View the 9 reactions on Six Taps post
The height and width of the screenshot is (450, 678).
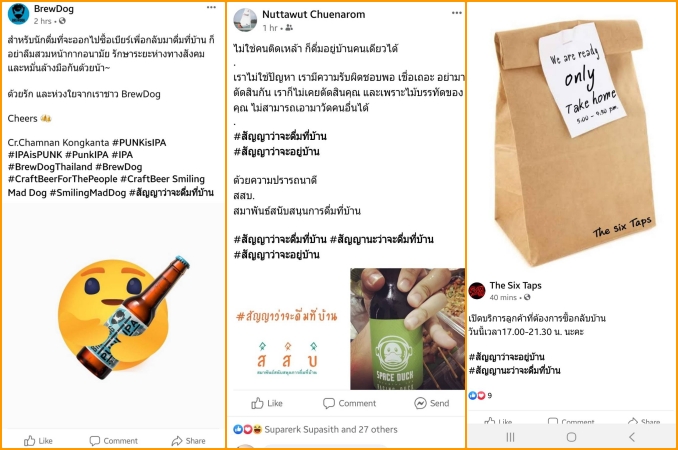point(480,395)
